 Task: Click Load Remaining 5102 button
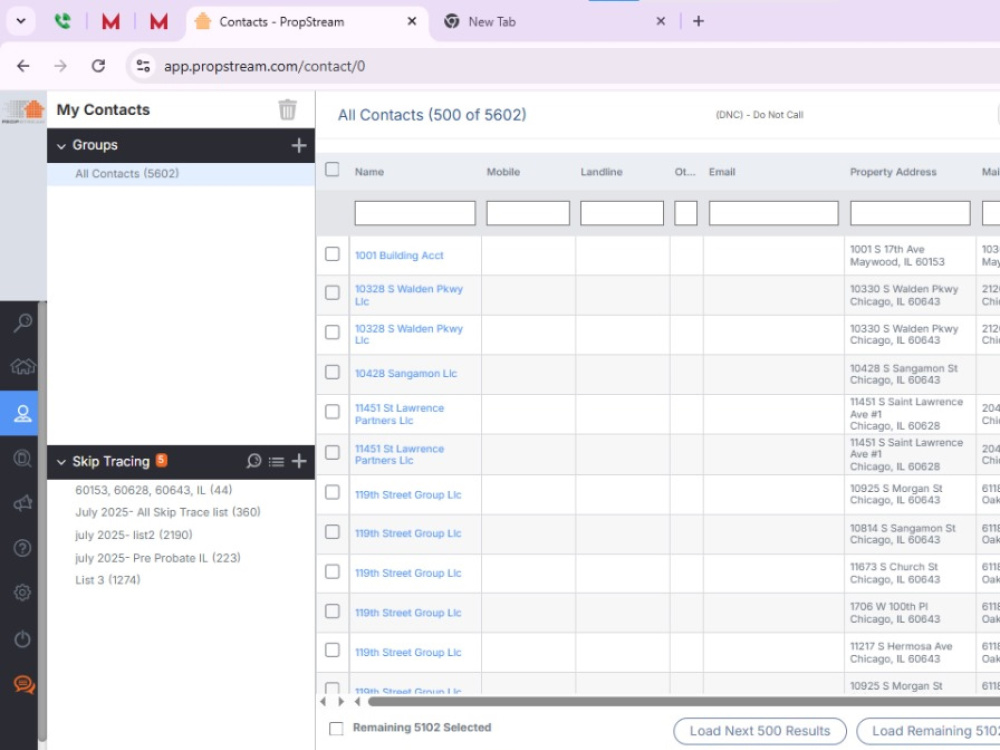pos(928,731)
